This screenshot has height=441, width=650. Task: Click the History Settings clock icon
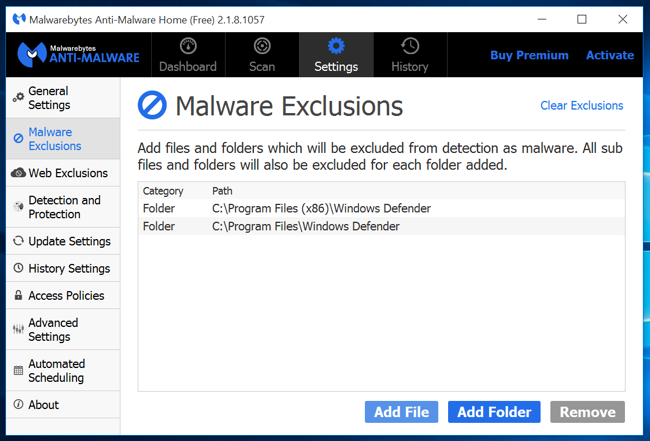(18, 268)
